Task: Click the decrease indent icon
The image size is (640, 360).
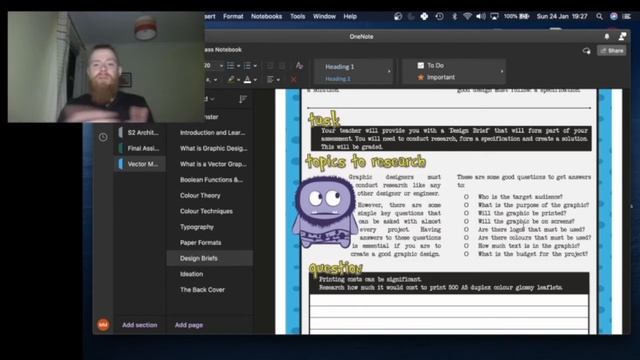Action: 270,66
